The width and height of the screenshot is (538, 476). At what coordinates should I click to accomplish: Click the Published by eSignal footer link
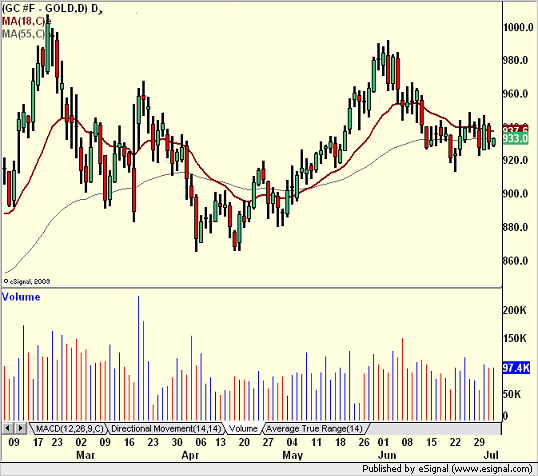447,469
